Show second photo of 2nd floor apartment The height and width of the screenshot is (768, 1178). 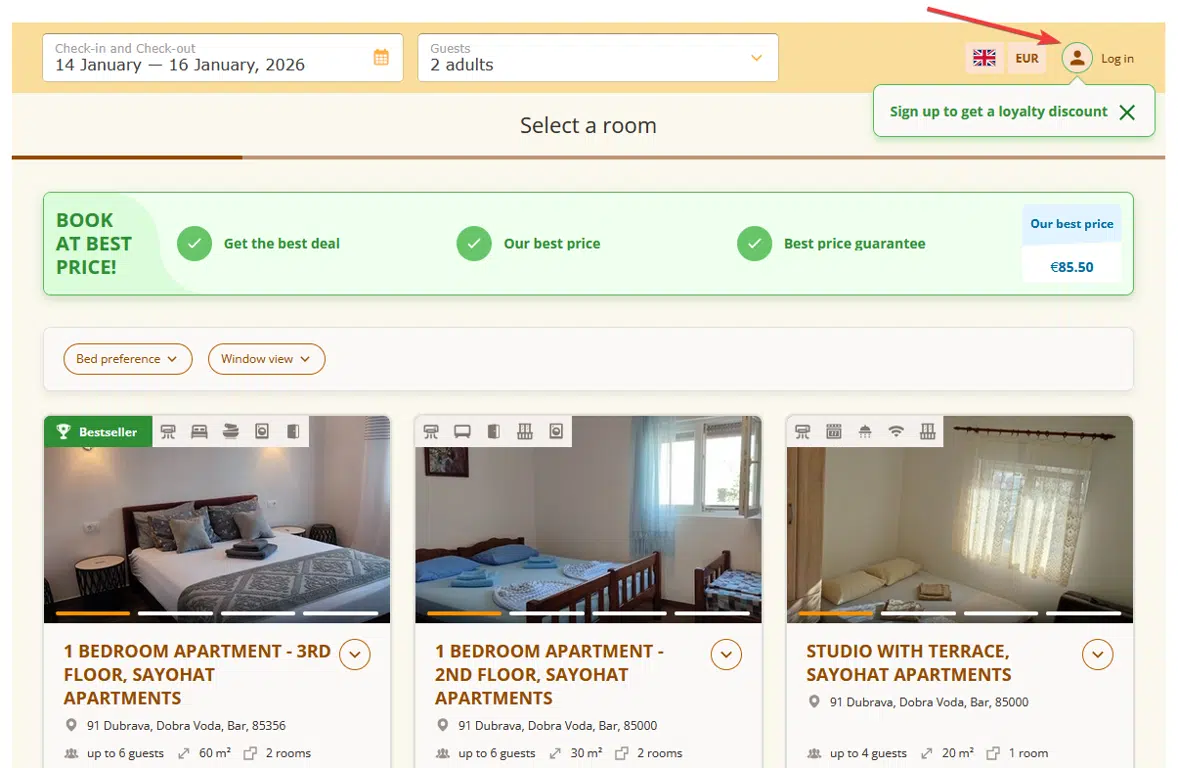click(x=546, y=613)
